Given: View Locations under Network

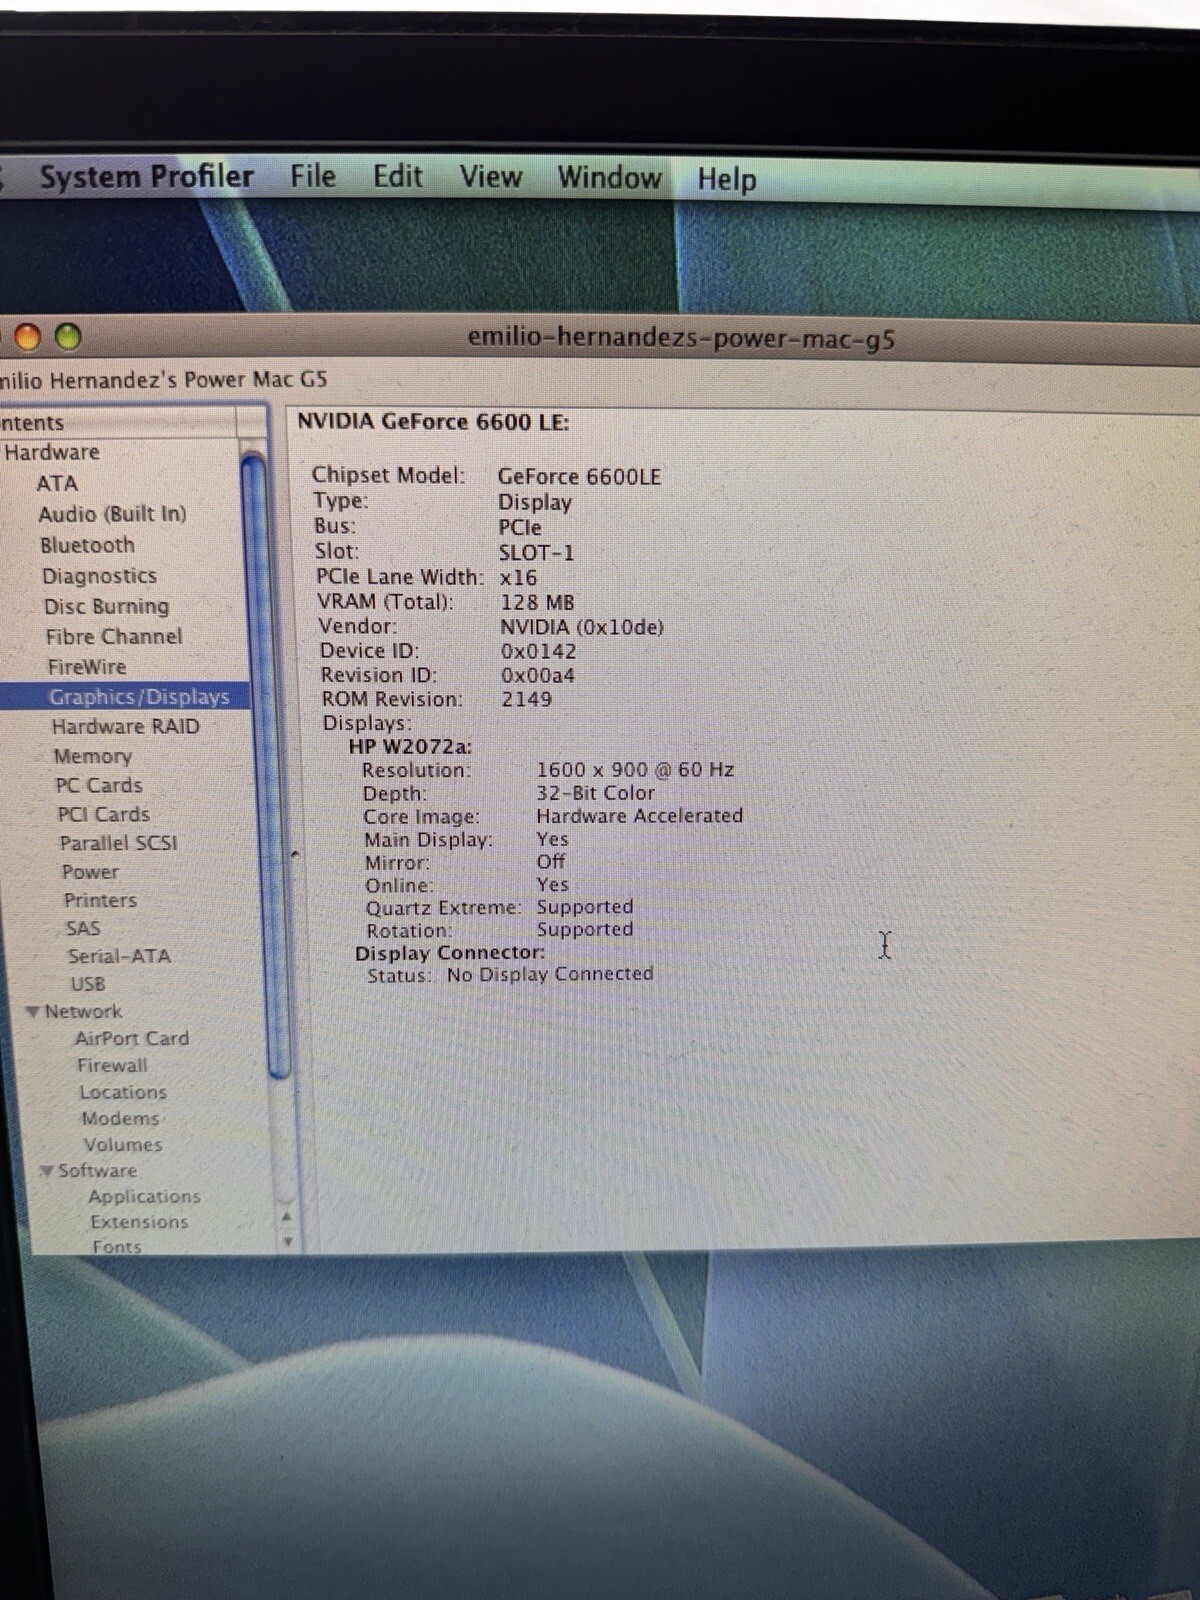Looking at the screenshot, I should 123,1092.
